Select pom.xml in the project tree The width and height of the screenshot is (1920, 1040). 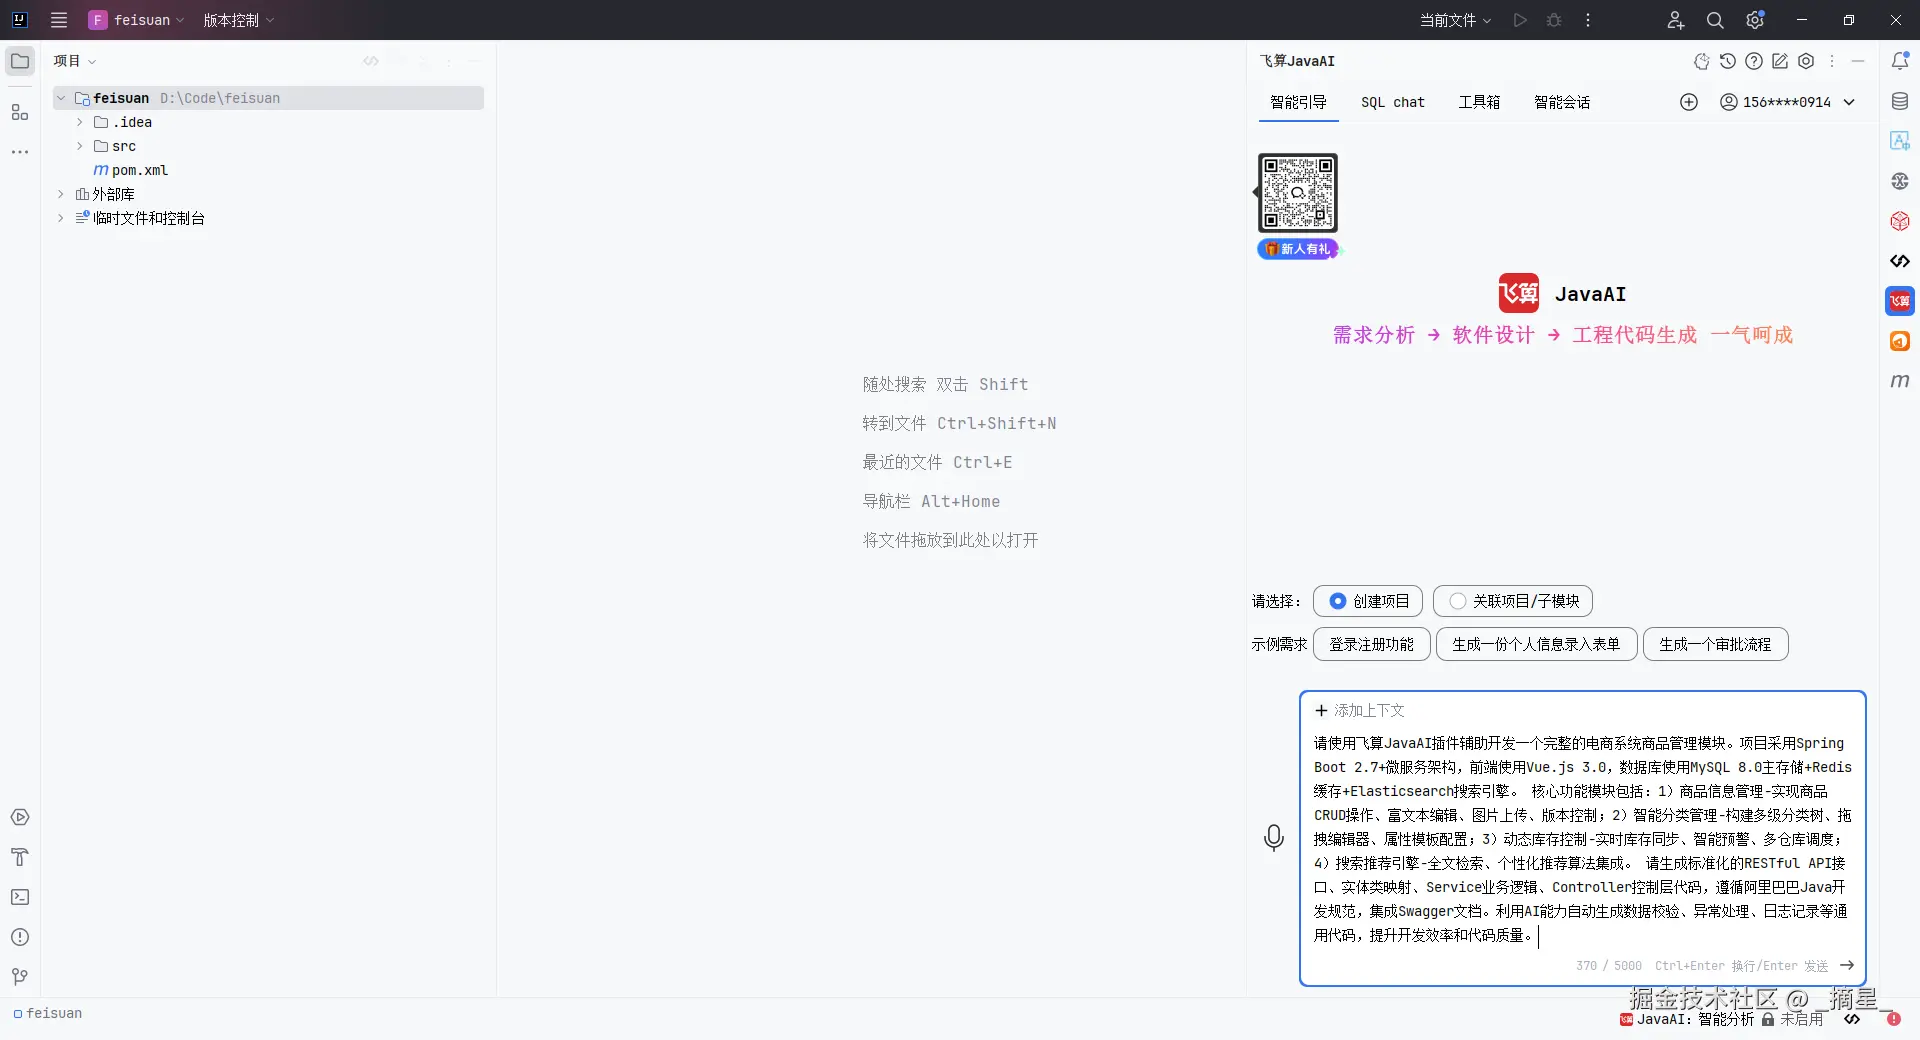click(x=140, y=170)
